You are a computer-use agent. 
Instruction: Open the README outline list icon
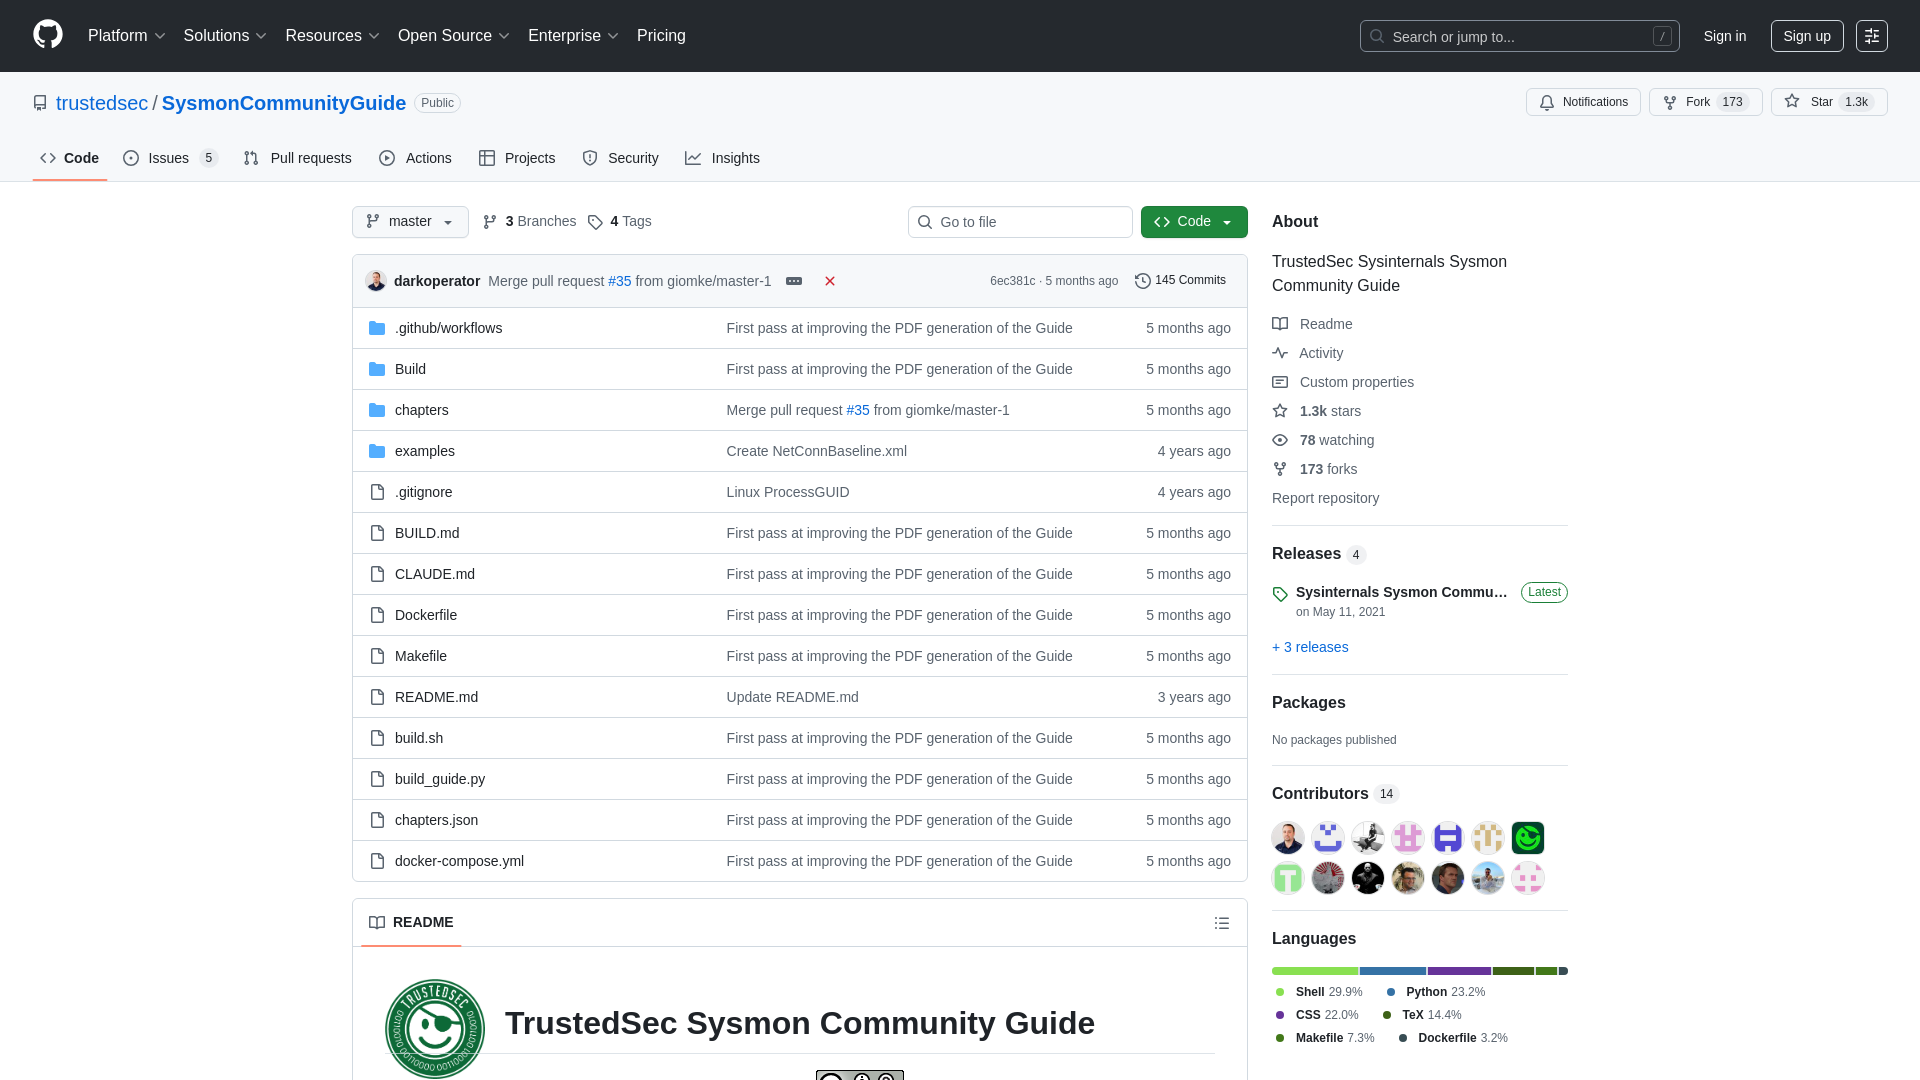(1221, 922)
